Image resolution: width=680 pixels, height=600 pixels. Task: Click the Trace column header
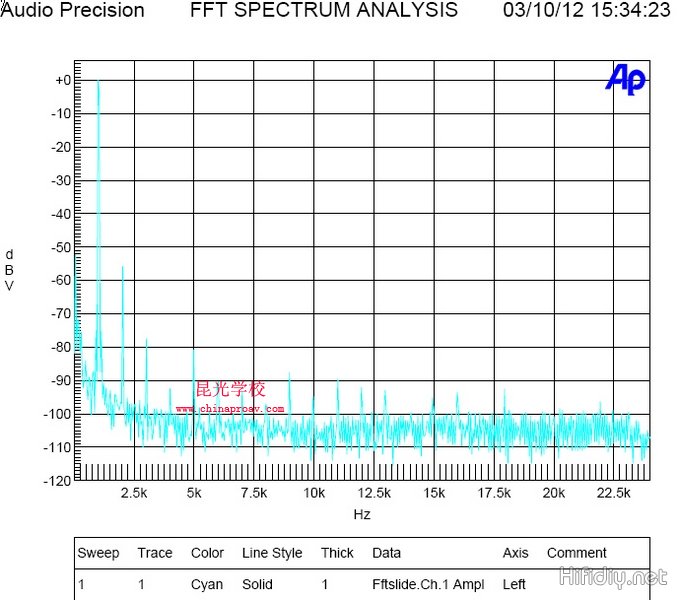155,553
